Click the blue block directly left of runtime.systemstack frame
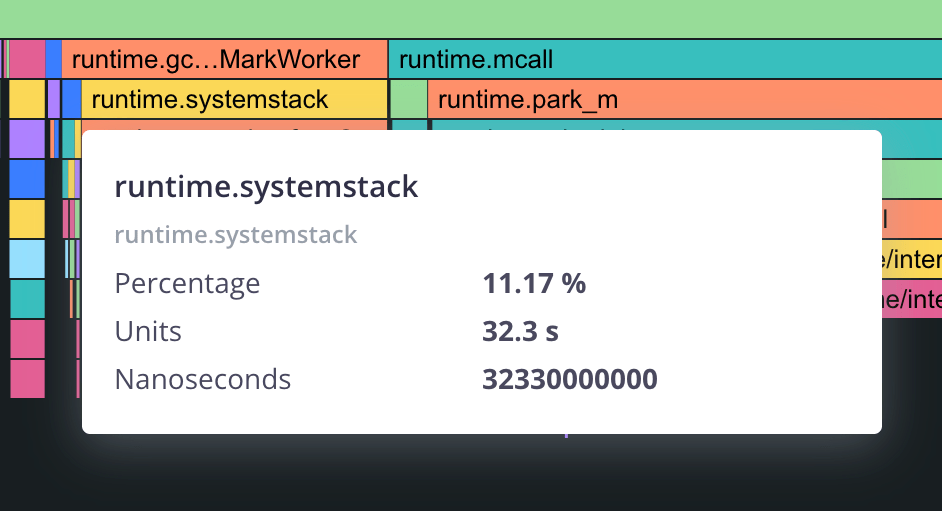 tap(71, 99)
